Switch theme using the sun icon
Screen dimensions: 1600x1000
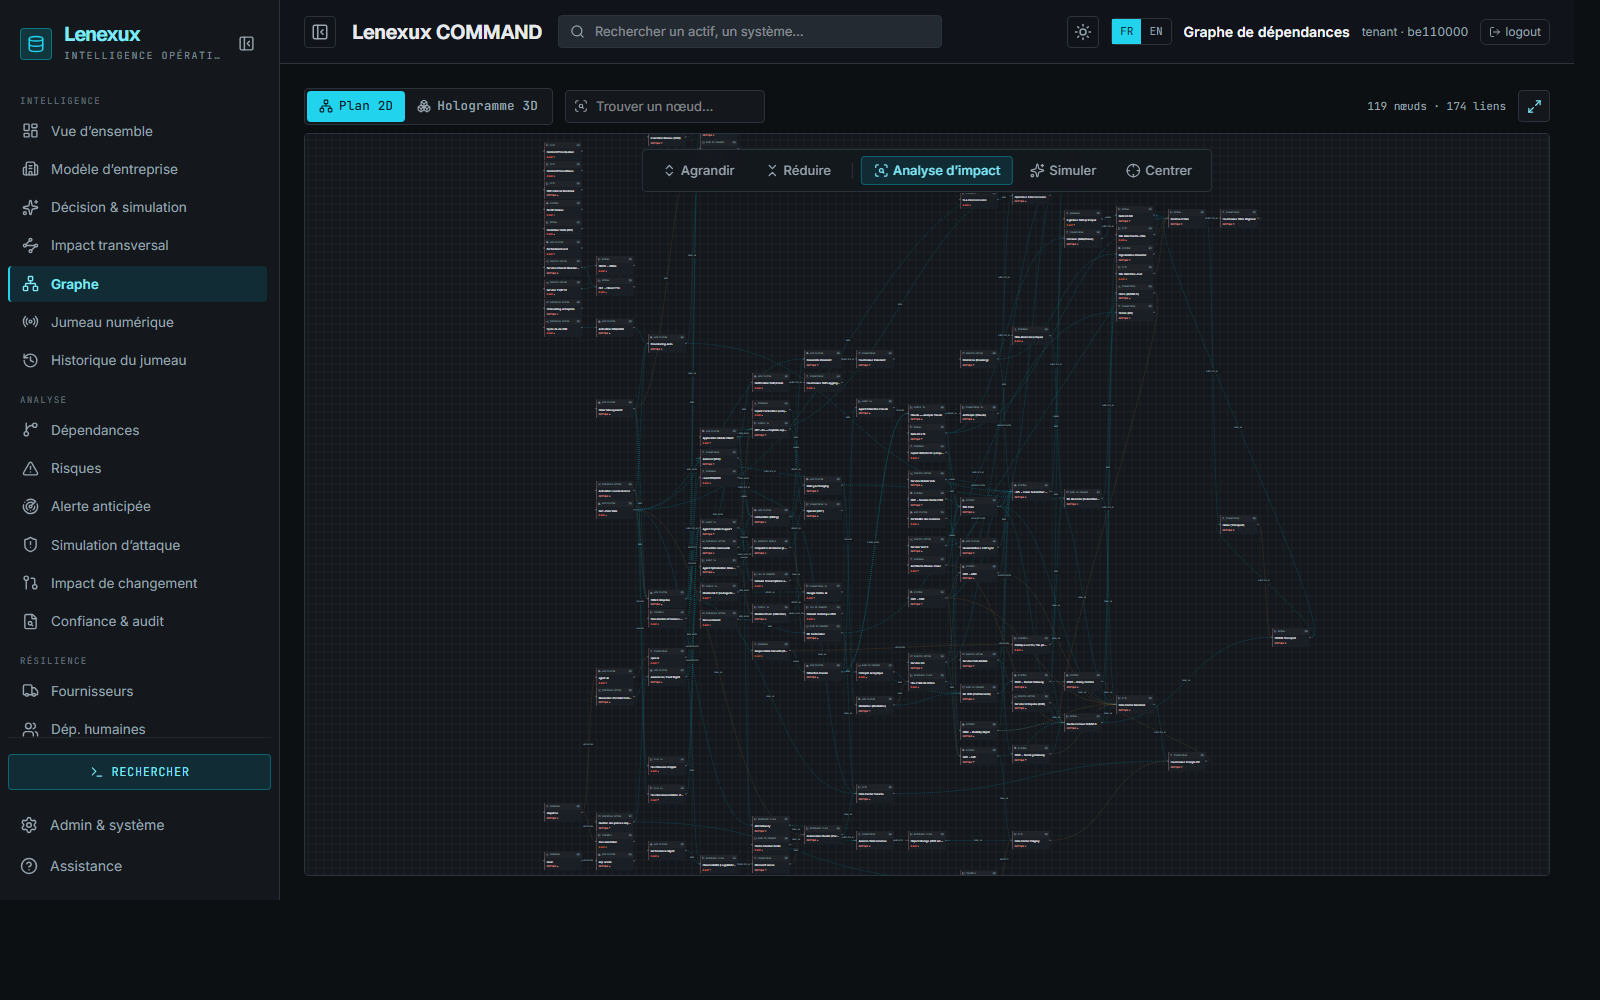(1083, 32)
